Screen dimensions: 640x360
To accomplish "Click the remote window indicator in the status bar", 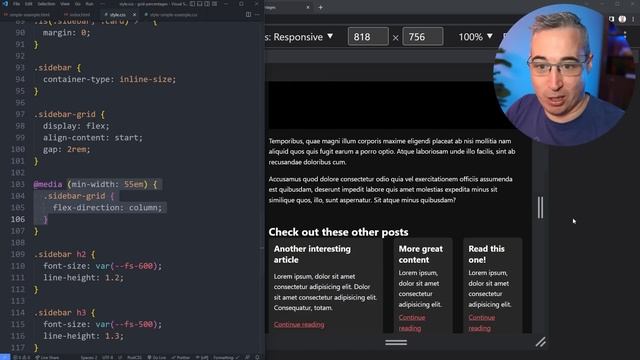I will (5, 357).
